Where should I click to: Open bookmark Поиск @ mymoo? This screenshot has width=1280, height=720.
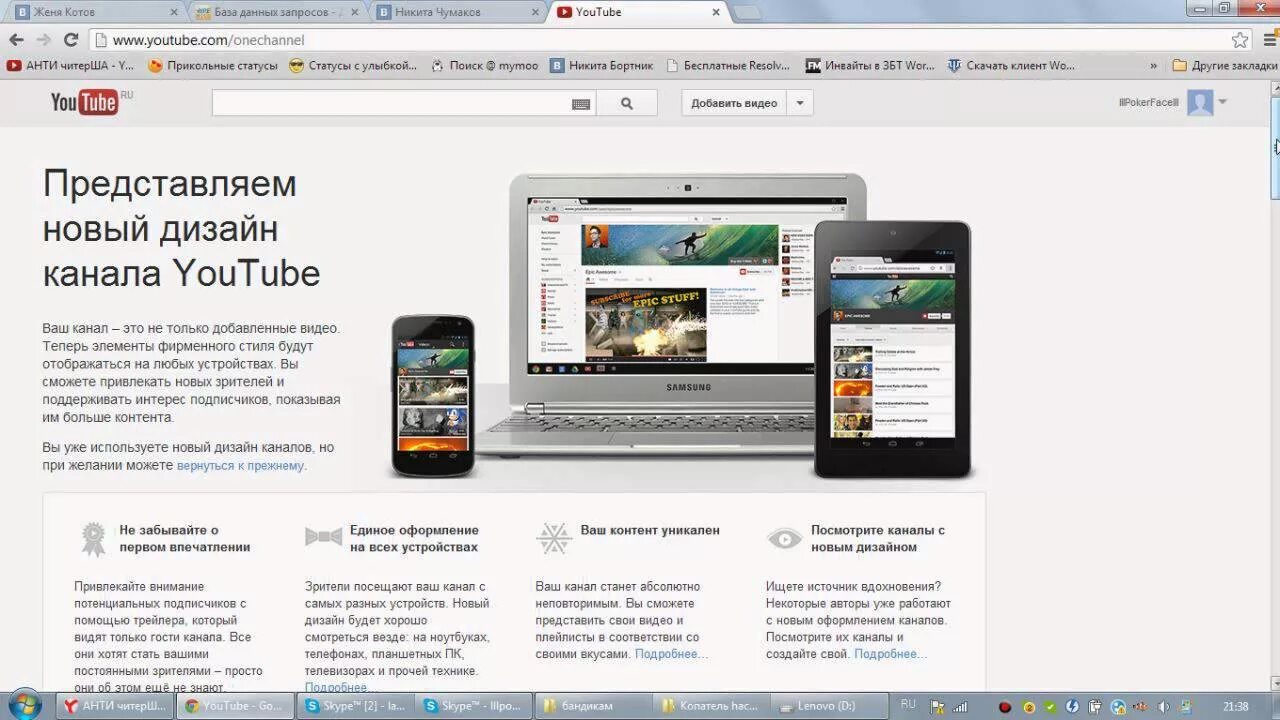(484, 66)
